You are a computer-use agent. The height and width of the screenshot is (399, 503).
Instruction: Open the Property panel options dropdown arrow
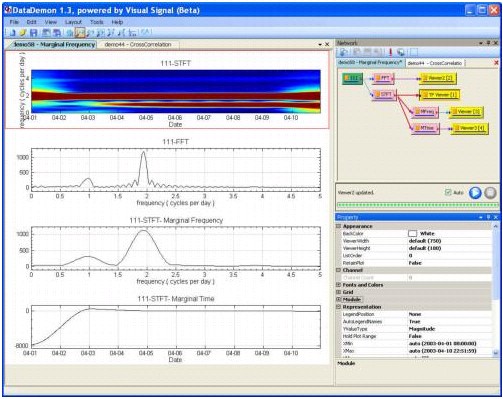coord(481,217)
